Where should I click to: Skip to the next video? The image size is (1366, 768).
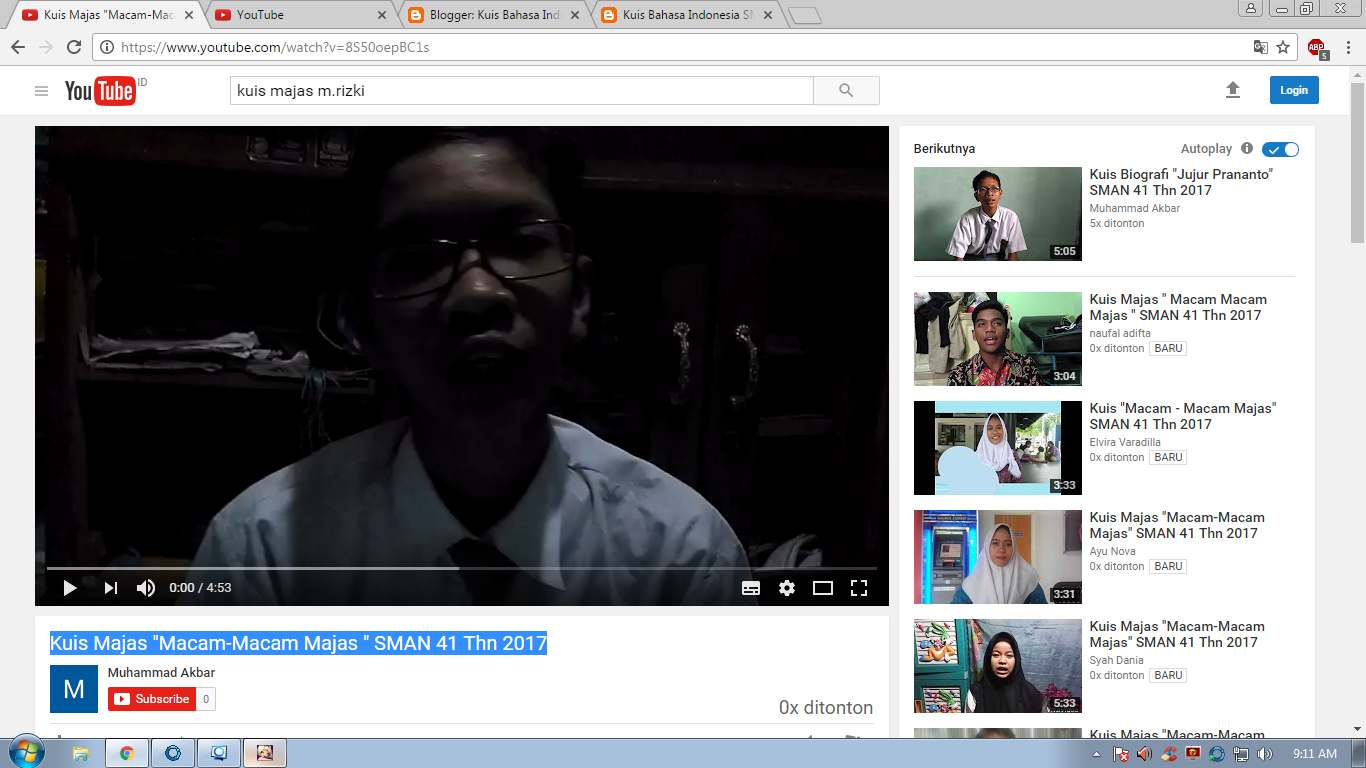tap(110, 588)
